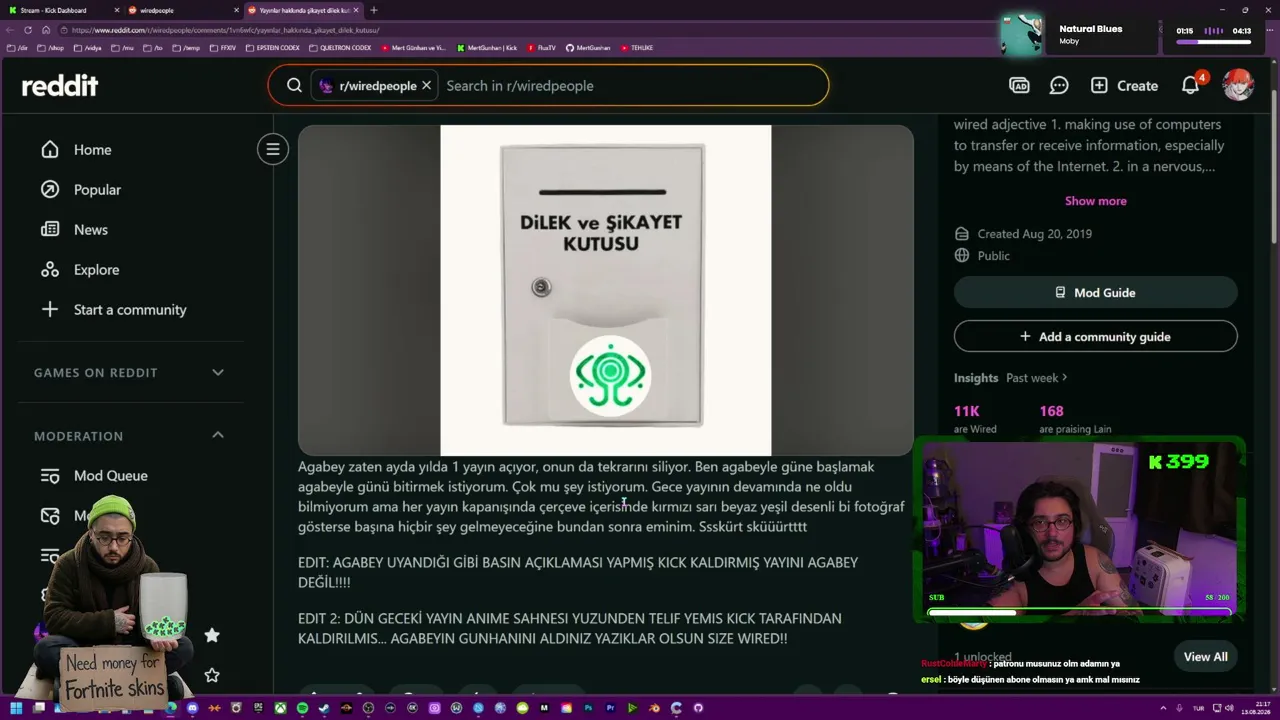
Task: Click the Create post button
Action: tap(1124, 86)
